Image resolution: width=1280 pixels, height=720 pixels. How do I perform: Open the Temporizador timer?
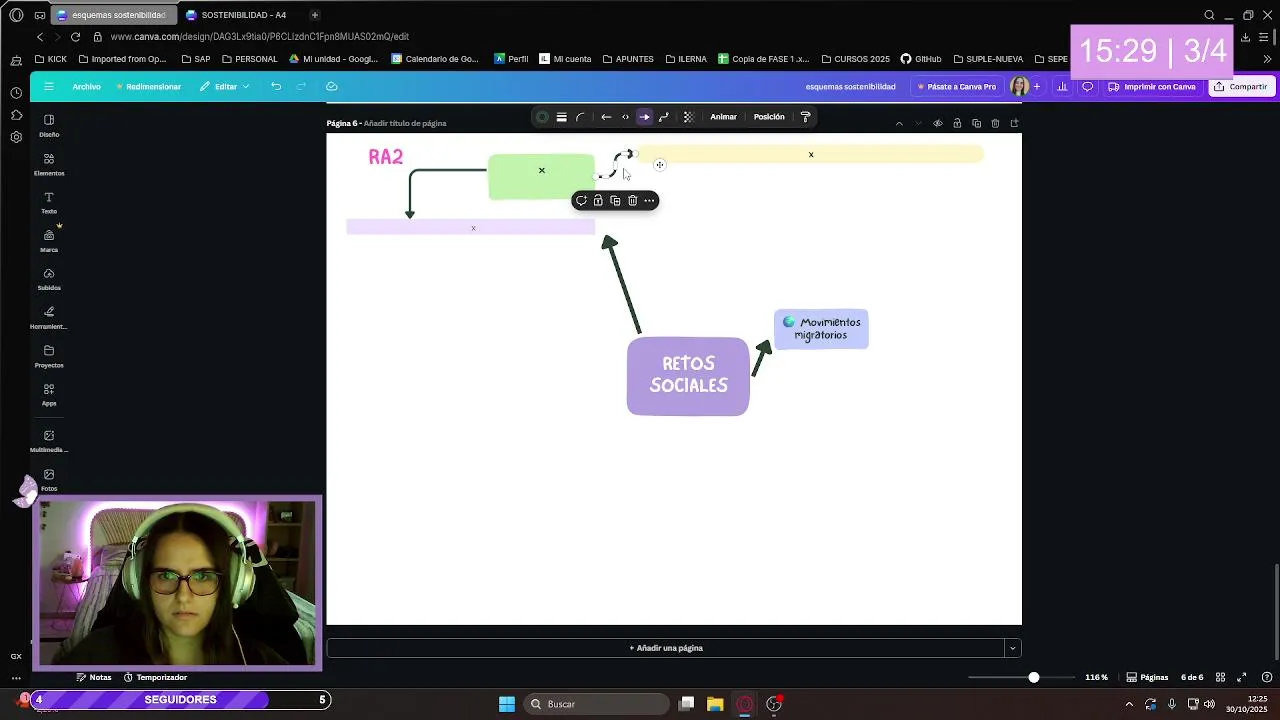click(155, 677)
